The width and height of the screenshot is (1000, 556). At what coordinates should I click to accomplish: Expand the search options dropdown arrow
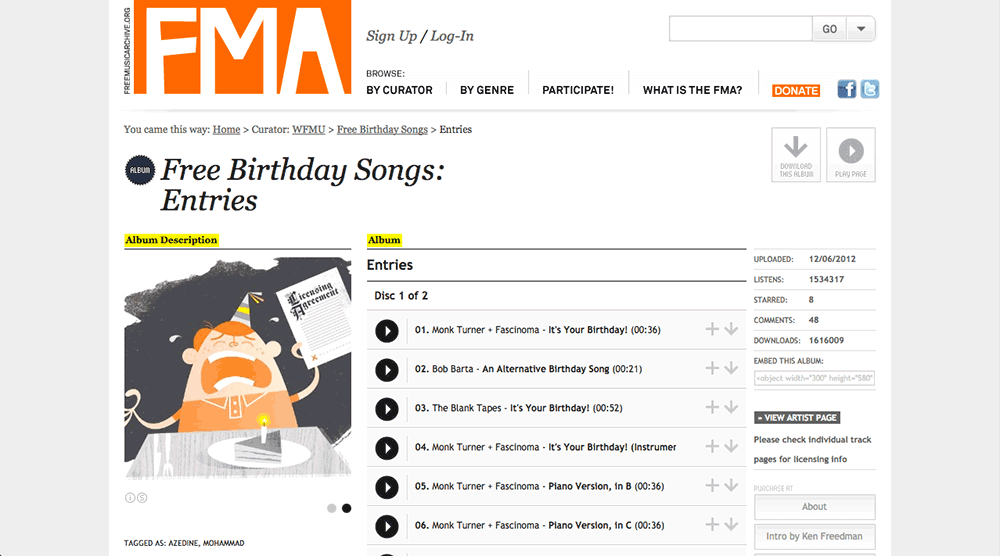pyautogui.click(x=861, y=29)
